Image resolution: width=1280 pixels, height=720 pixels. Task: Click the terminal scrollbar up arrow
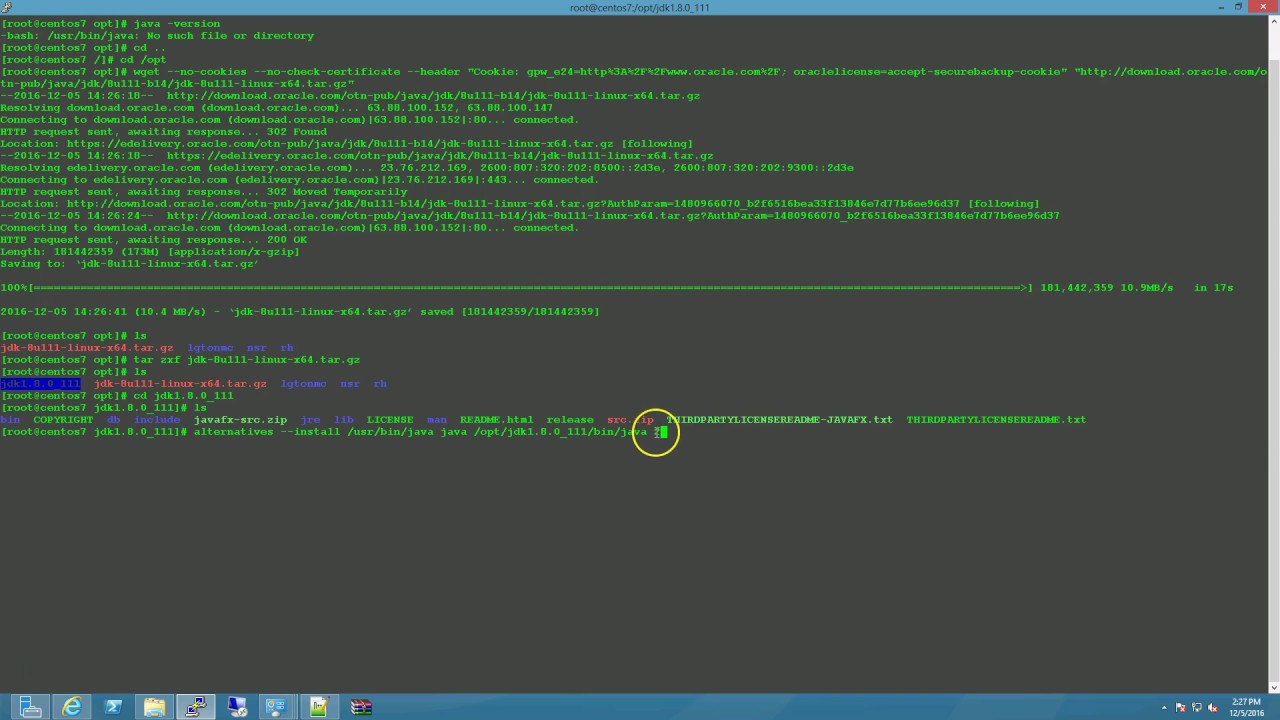[x=1274, y=22]
